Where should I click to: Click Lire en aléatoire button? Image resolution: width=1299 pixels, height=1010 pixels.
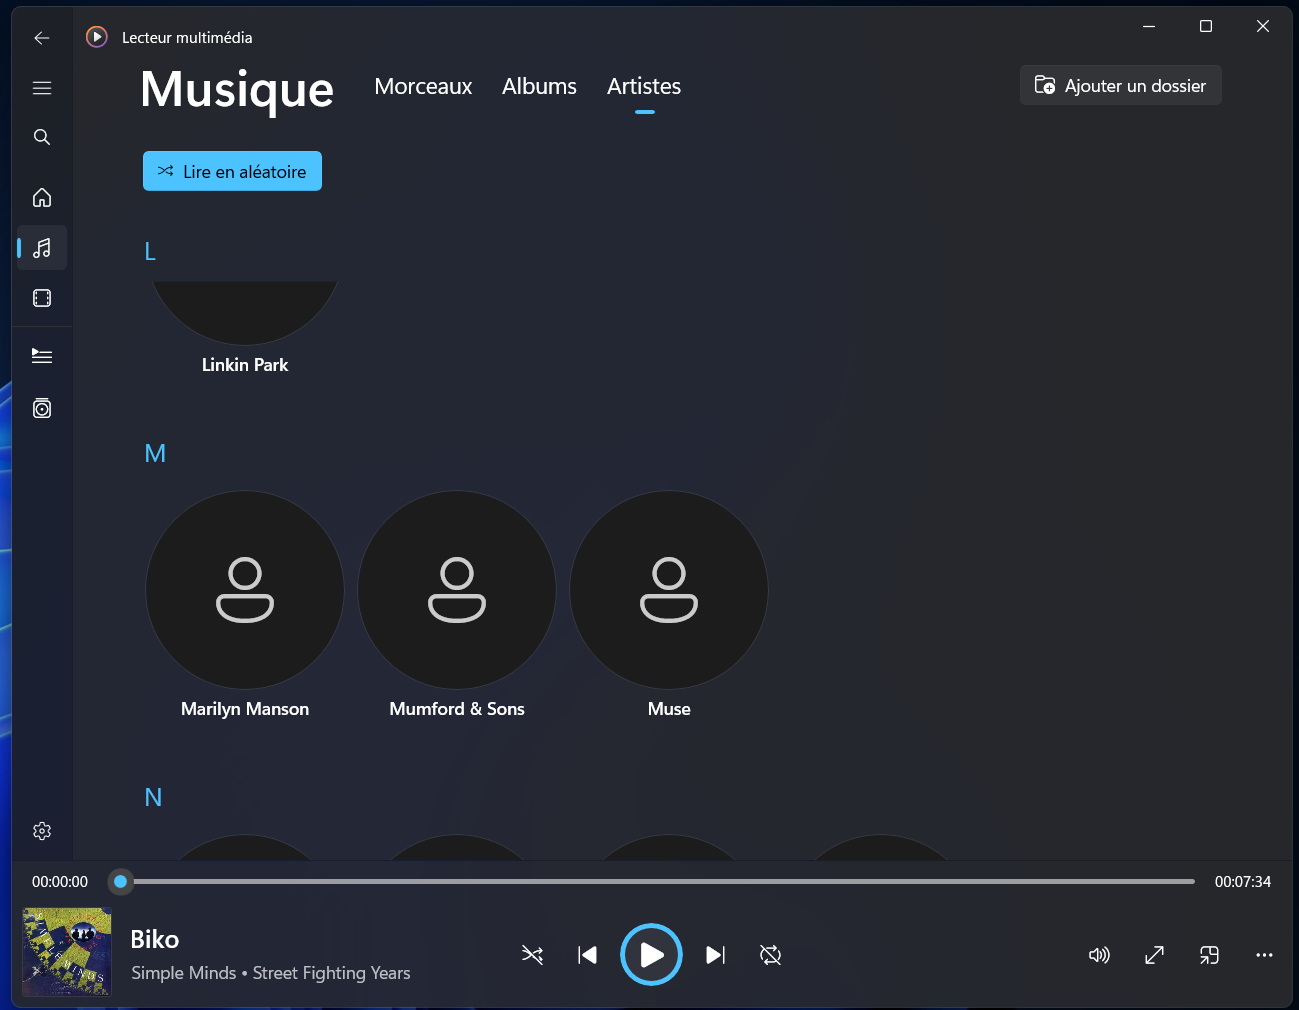pos(232,171)
